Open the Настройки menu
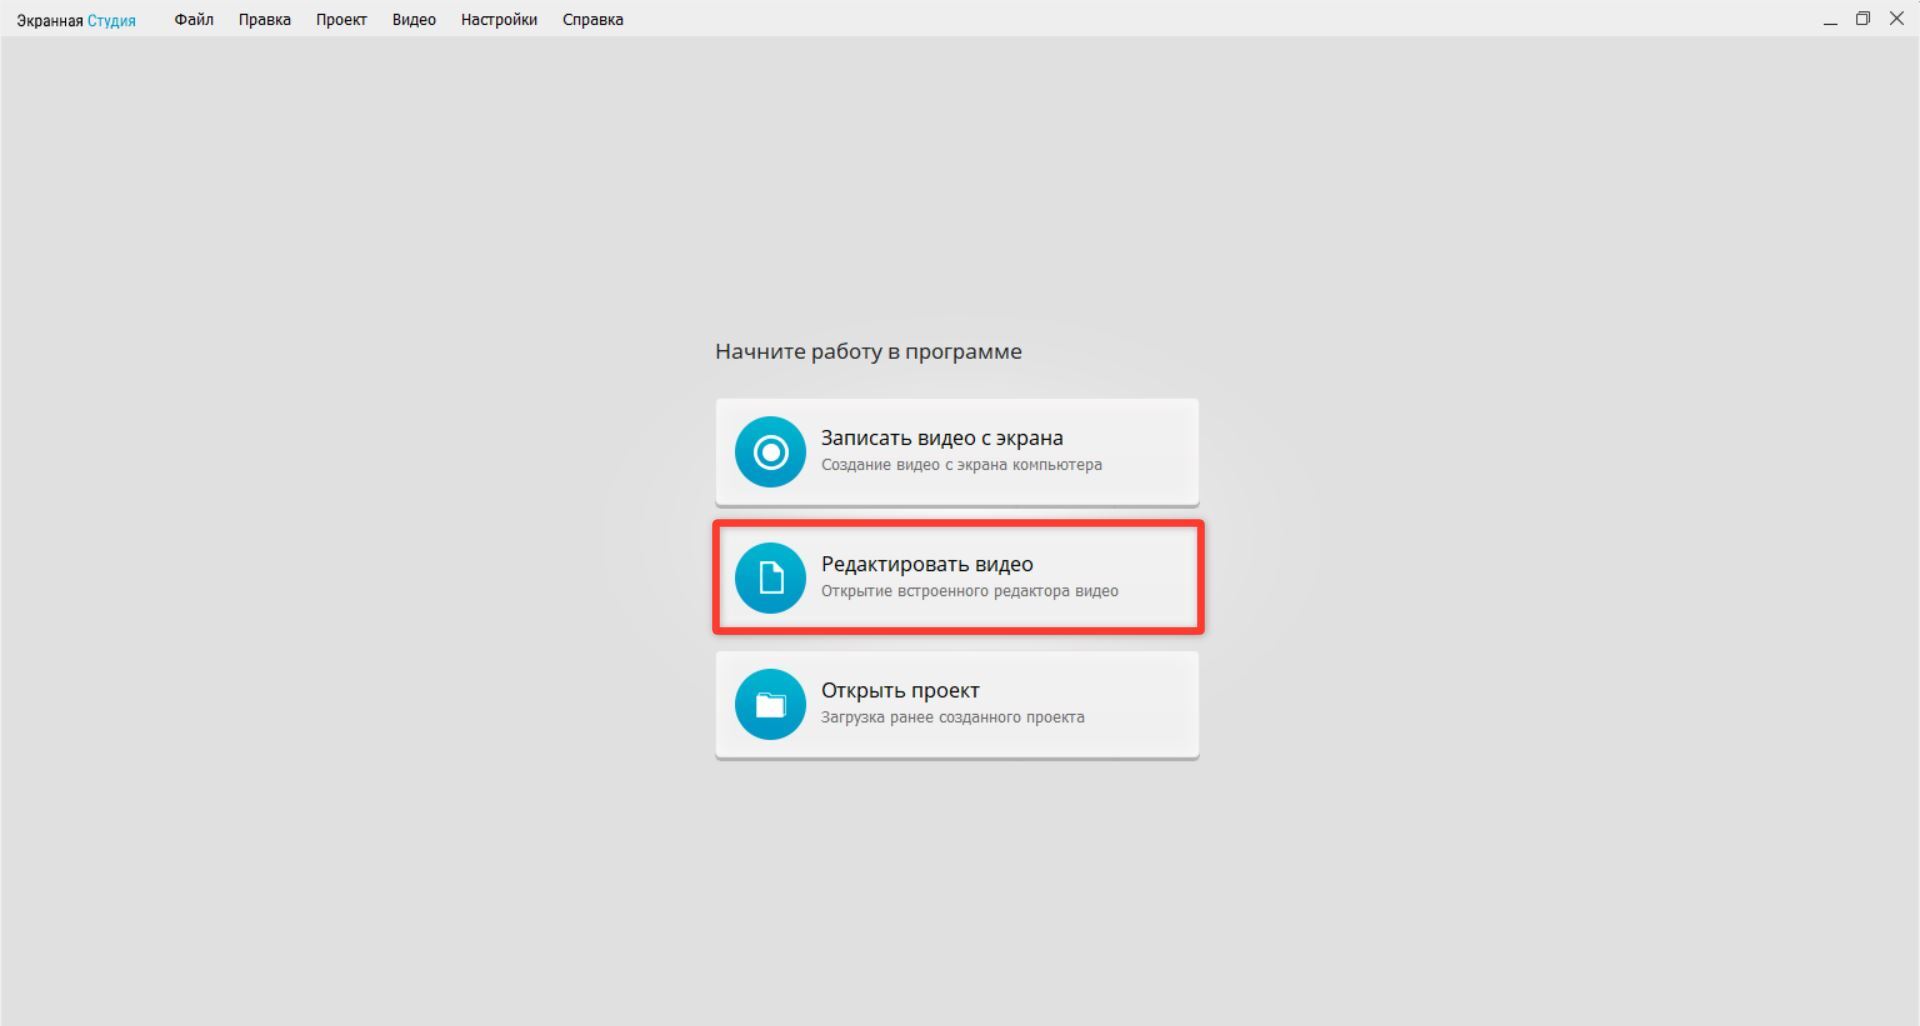Viewport: 1920px width, 1026px height. 498,20
